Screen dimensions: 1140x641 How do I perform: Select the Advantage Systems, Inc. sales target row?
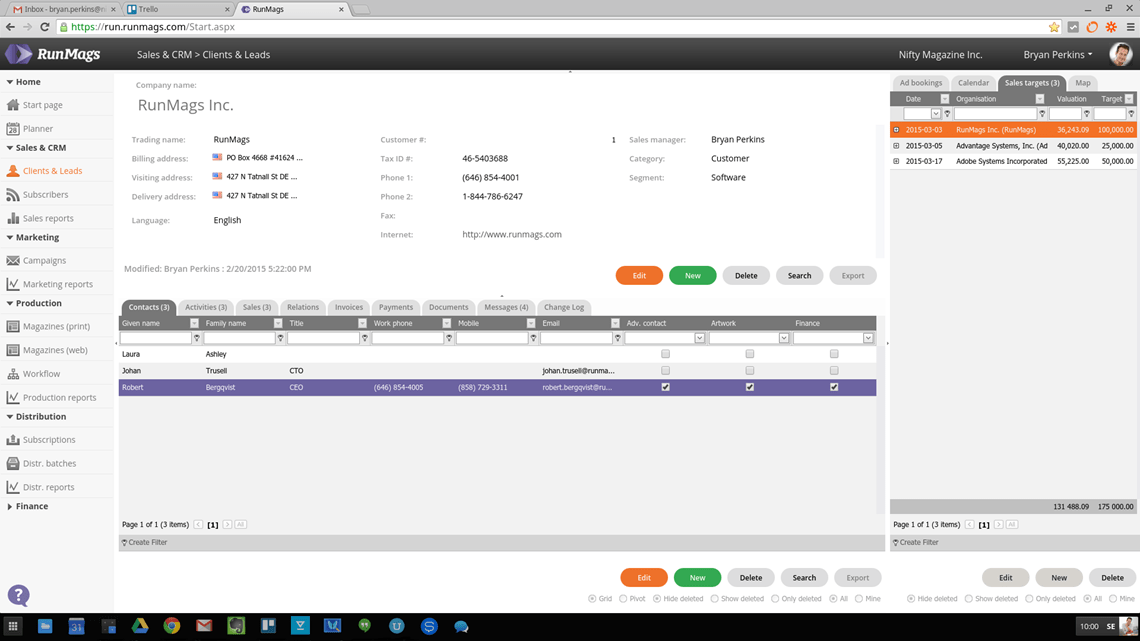click(1013, 146)
